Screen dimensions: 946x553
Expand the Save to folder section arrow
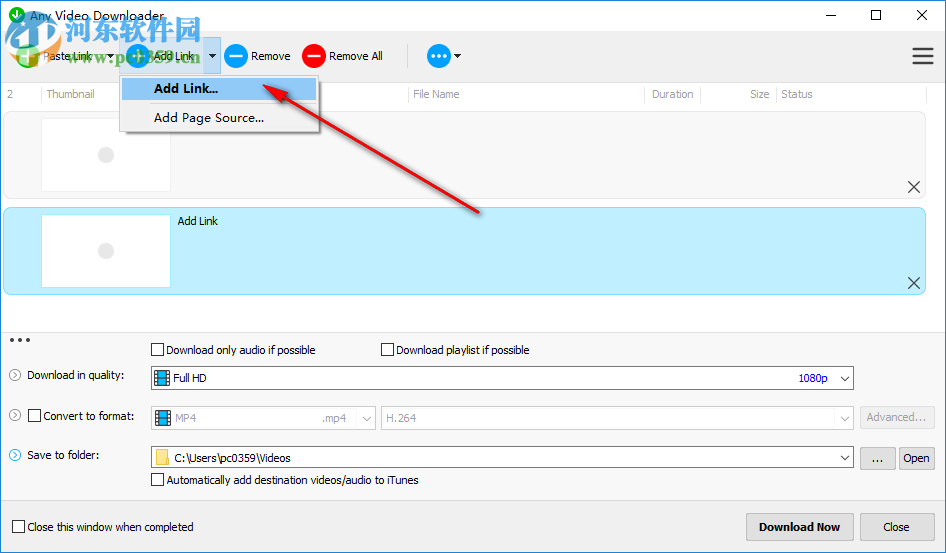(15, 455)
